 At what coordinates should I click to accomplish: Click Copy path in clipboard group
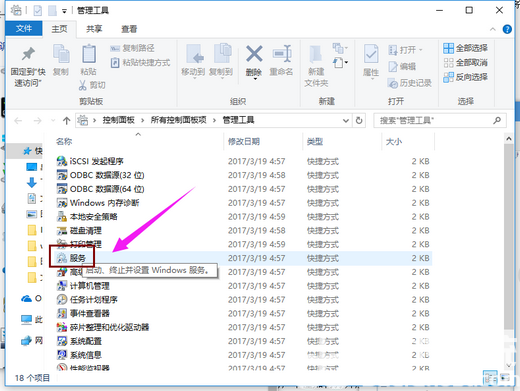click(132, 48)
